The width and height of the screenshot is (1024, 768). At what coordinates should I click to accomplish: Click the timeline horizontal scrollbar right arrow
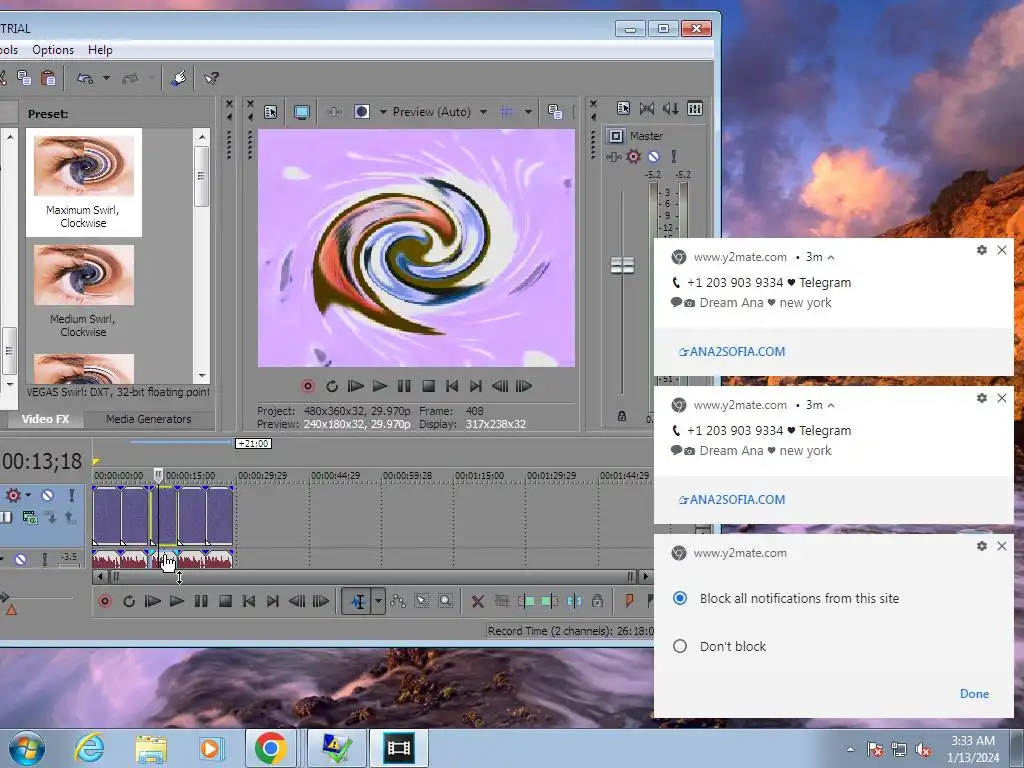point(645,577)
